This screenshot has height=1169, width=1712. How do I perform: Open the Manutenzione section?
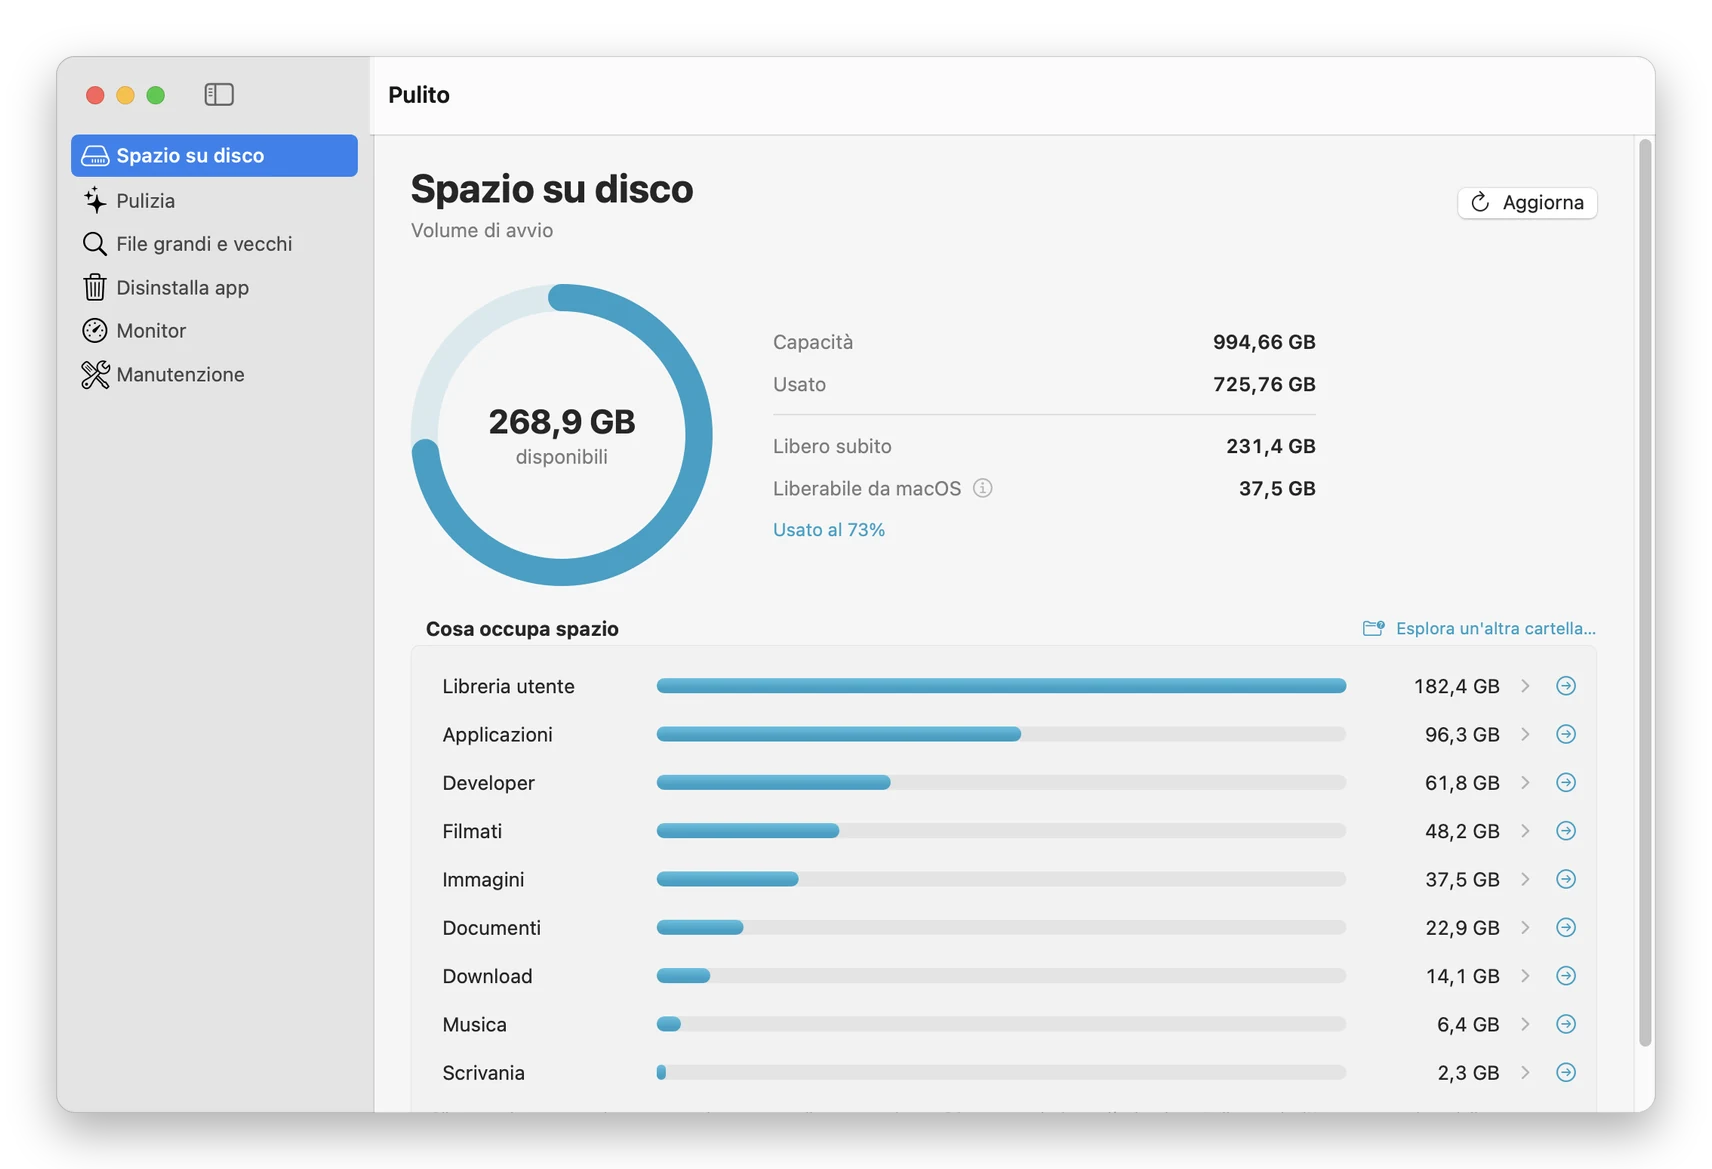tap(214, 375)
